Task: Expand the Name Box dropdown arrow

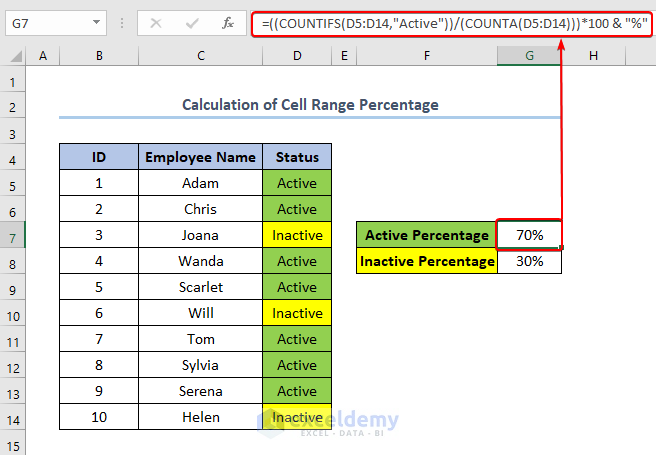Action: 96,22
